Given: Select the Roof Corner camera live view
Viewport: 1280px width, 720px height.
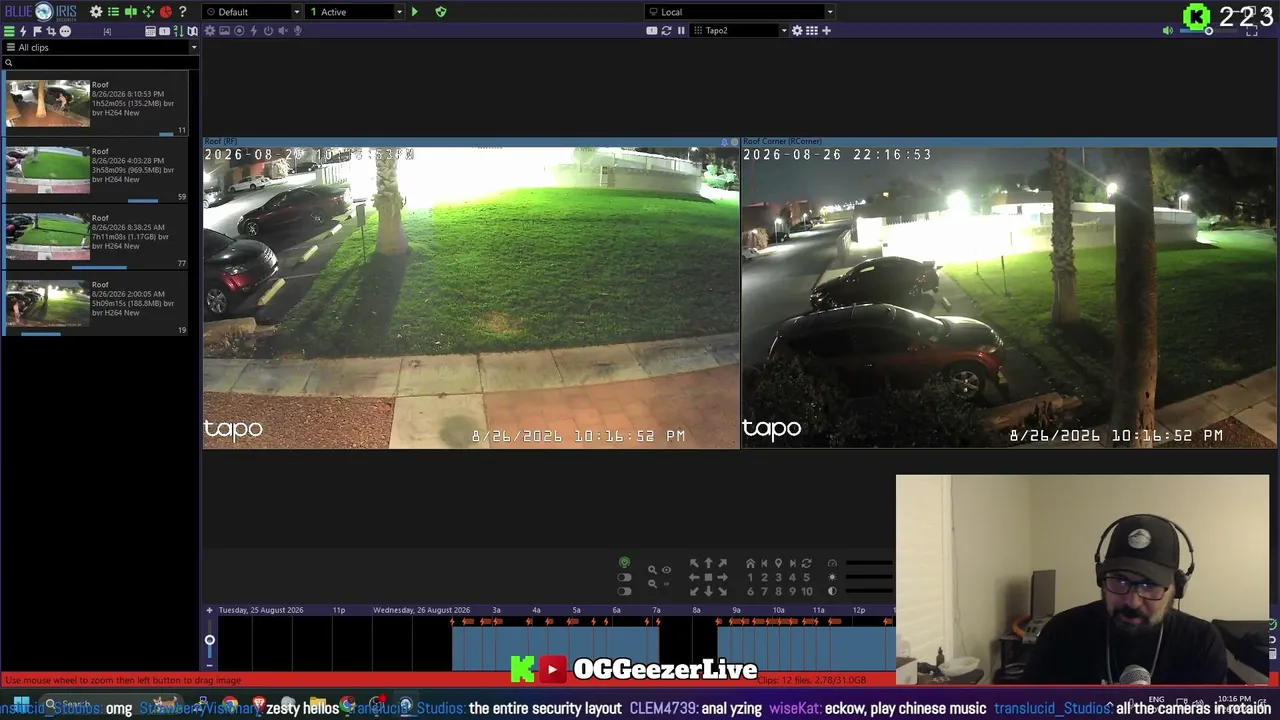Looking at the screenshot, I should (x=1009, y=297).
